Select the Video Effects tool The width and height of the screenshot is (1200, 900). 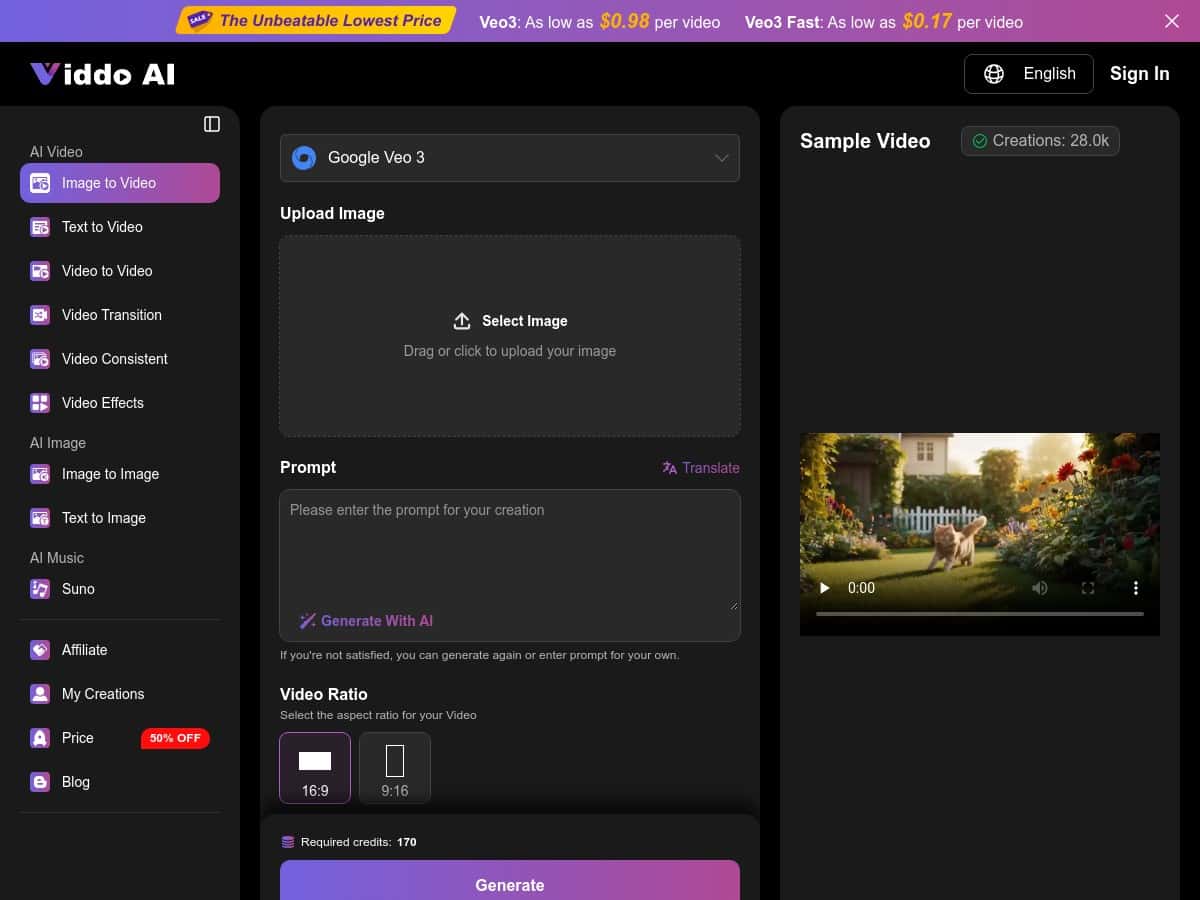(39, 403)
